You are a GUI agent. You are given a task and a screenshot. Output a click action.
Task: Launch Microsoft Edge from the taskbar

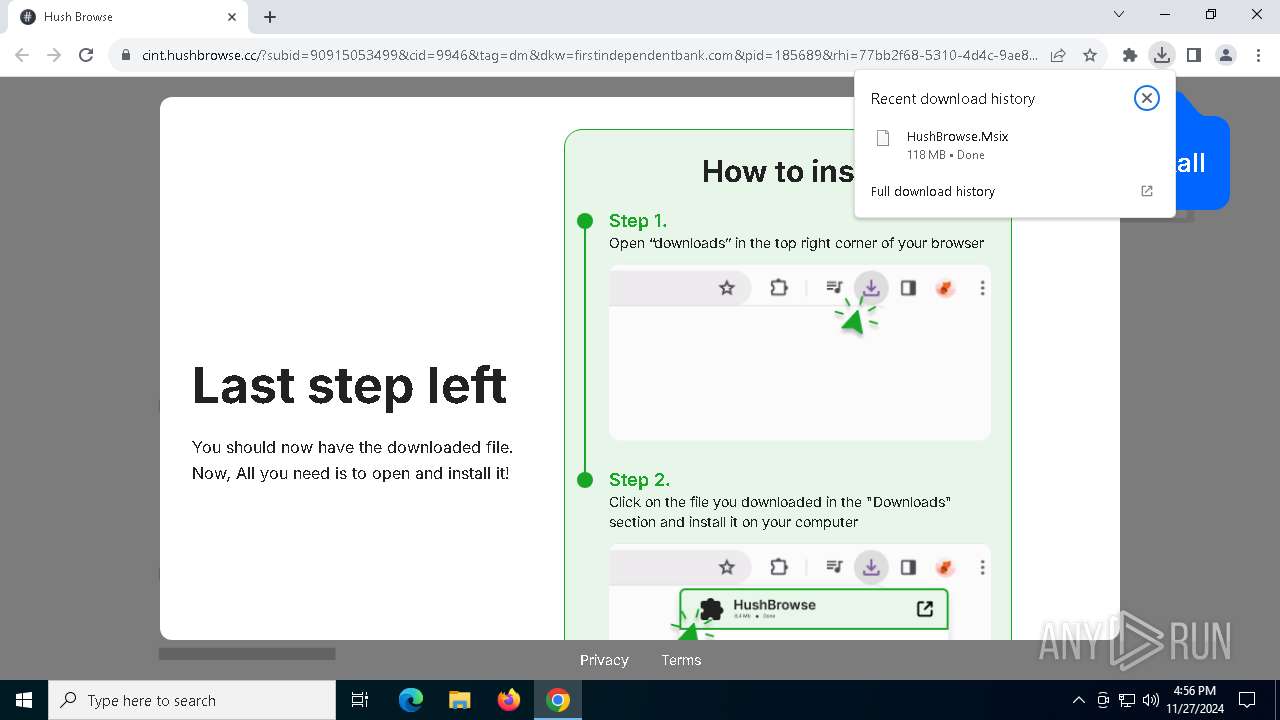tap(411, 700)
